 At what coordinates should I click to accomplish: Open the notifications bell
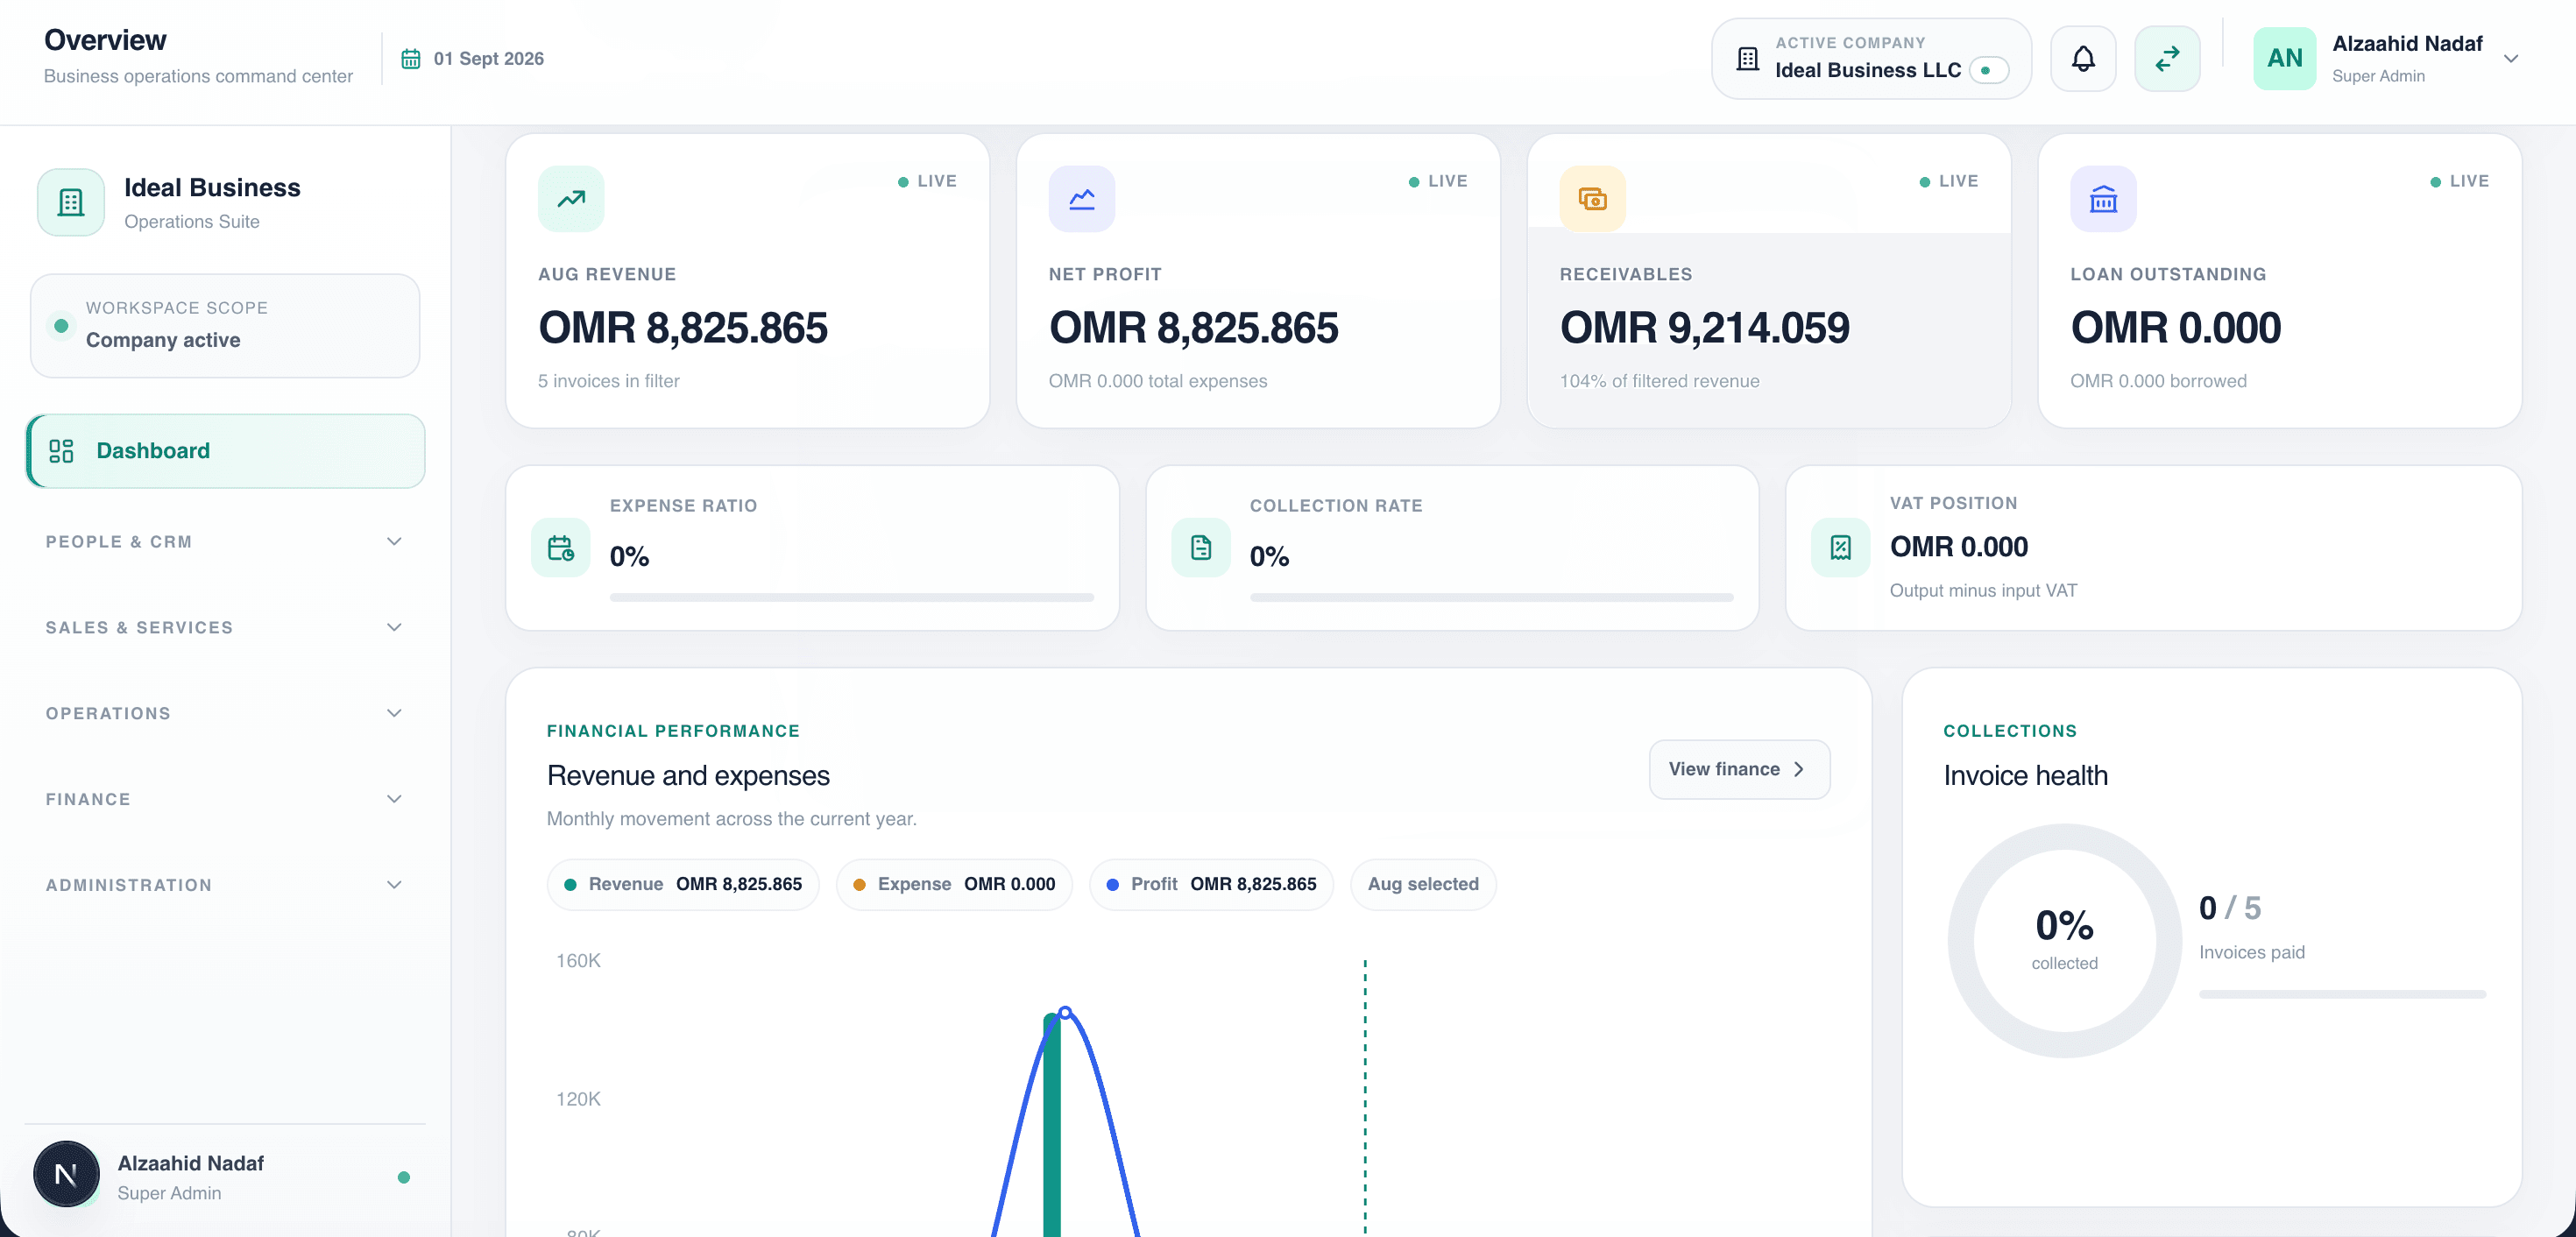click(x=2082, y=59)
